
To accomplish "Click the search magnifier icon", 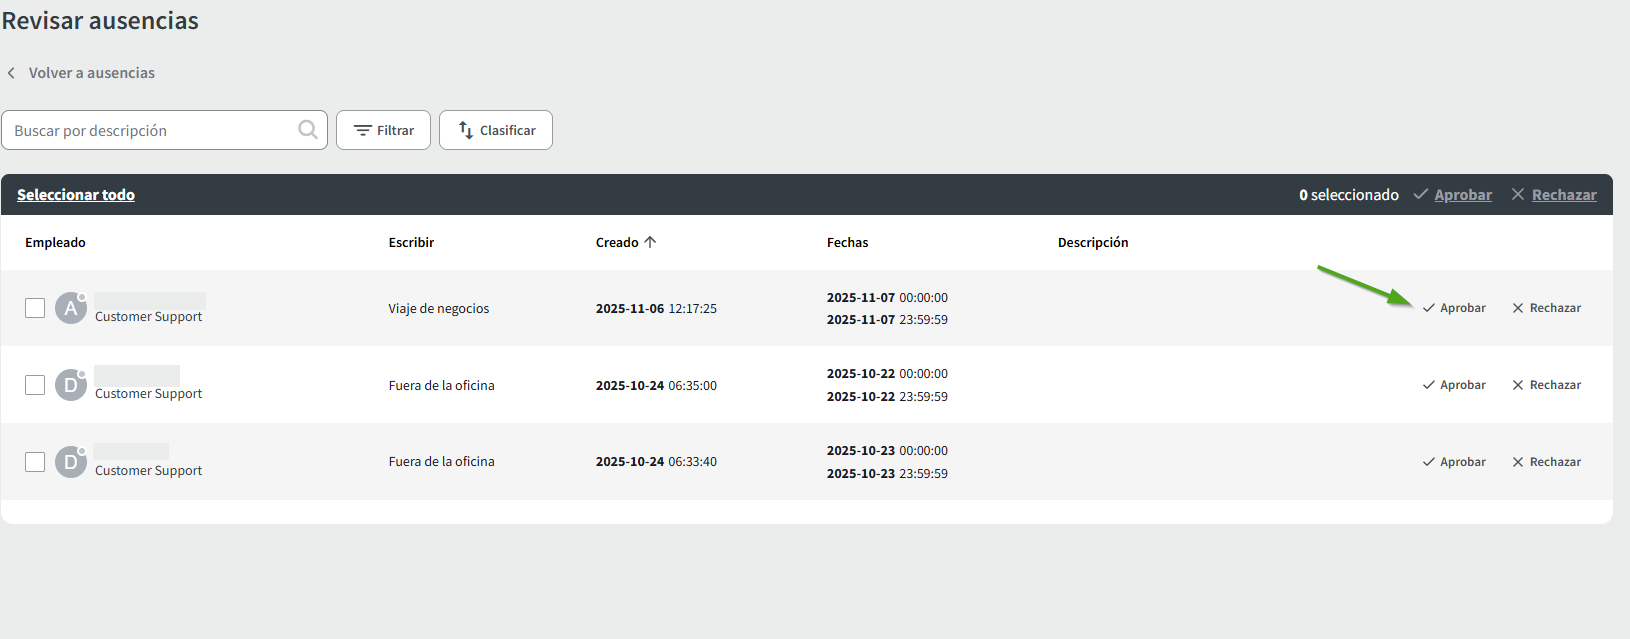I will click(307, 130).
